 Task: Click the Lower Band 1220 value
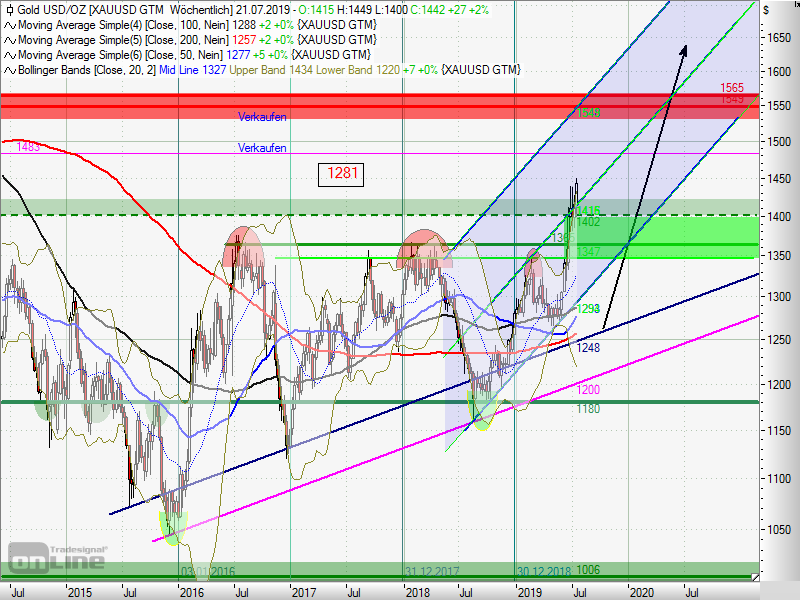pyautogui.click(x=358, y=70)
